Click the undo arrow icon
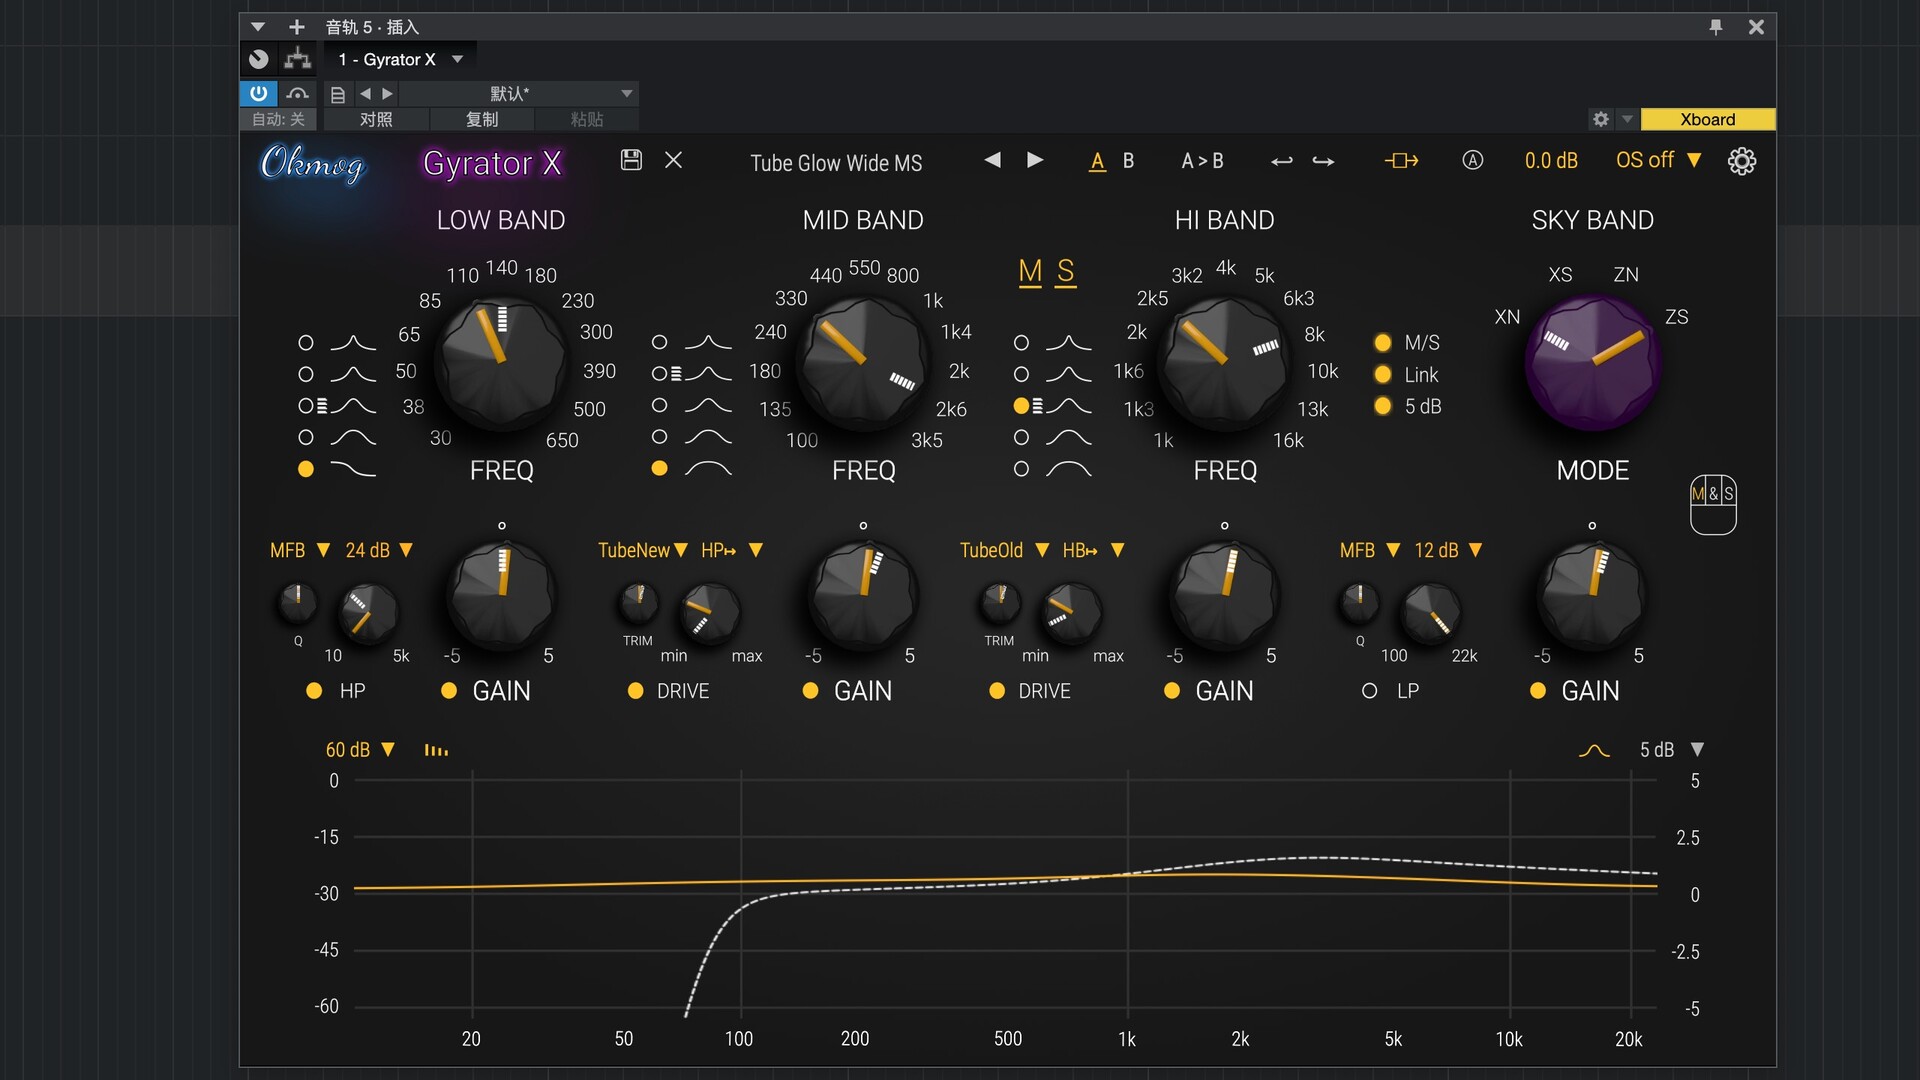Screen dimensions: 1920x1080 (x=1281, y=161)
